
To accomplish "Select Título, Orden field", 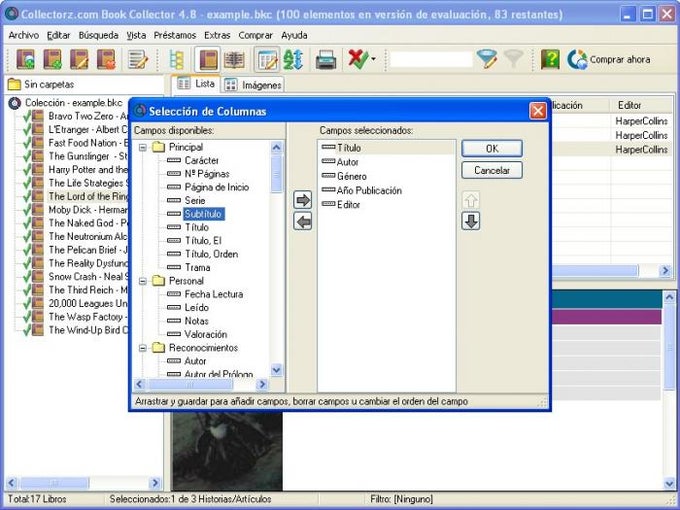I will pos(211,254).
